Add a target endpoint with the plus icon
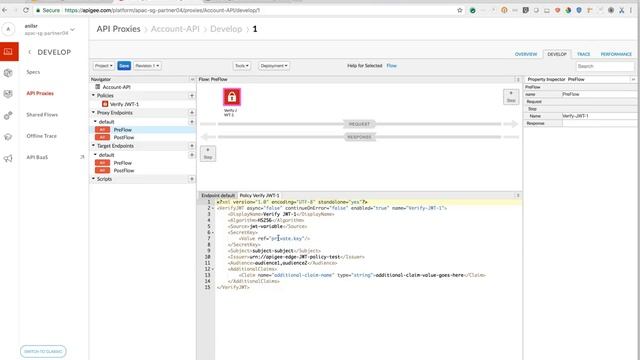The image size is (640, 360). (191, 146)
